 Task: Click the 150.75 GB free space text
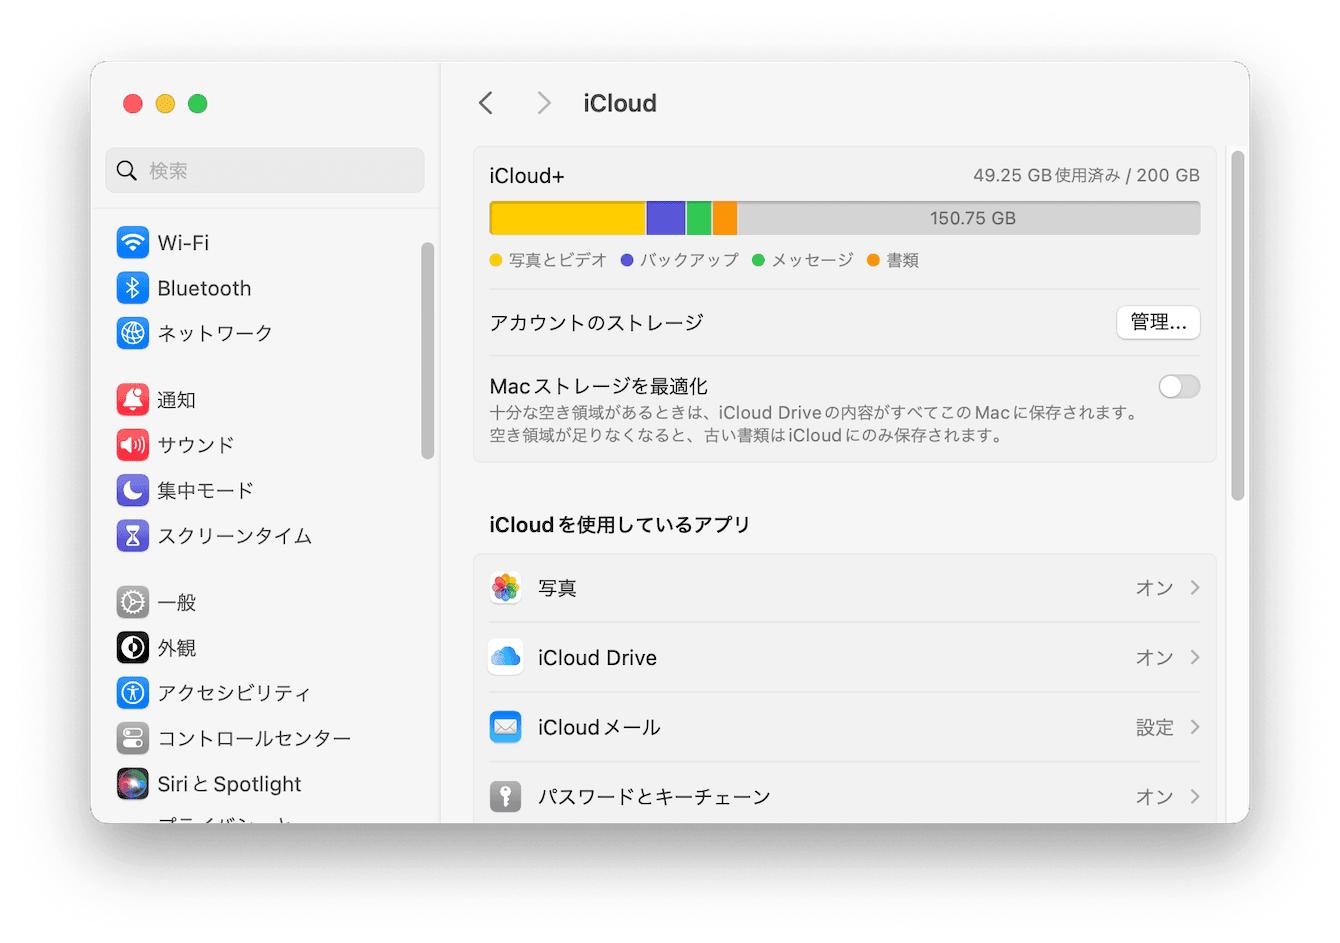[x=973, y=218]
